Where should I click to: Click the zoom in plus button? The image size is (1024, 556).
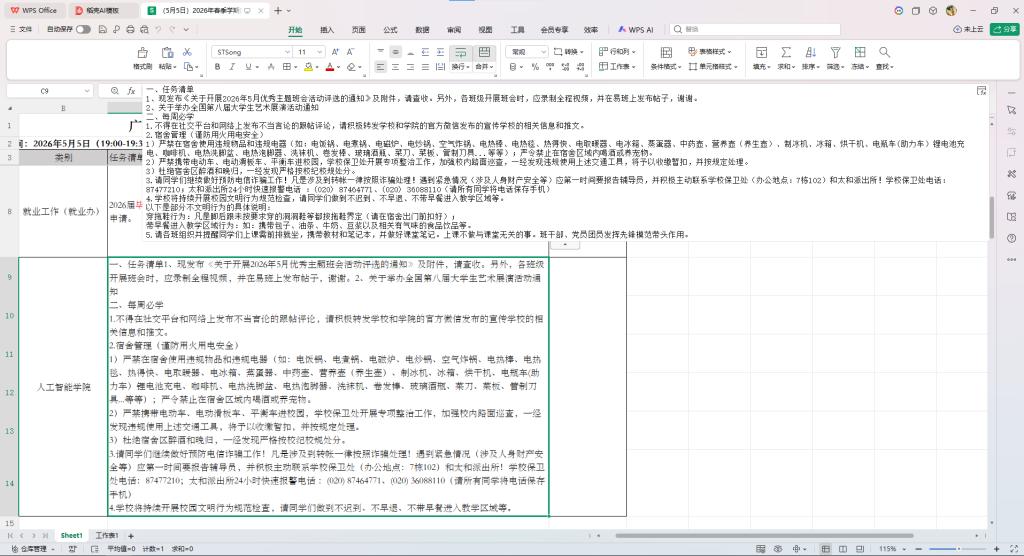(x=997, y=549)
